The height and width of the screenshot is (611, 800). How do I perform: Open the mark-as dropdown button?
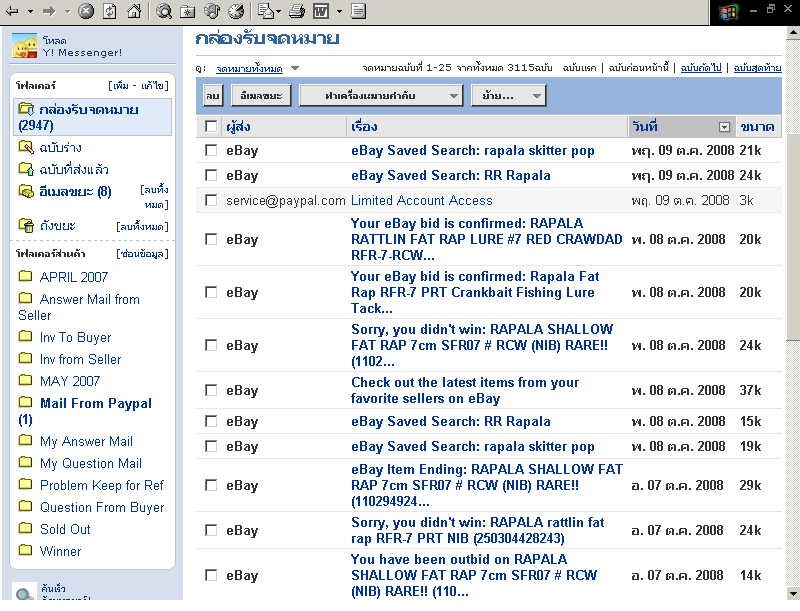(381, 95)
